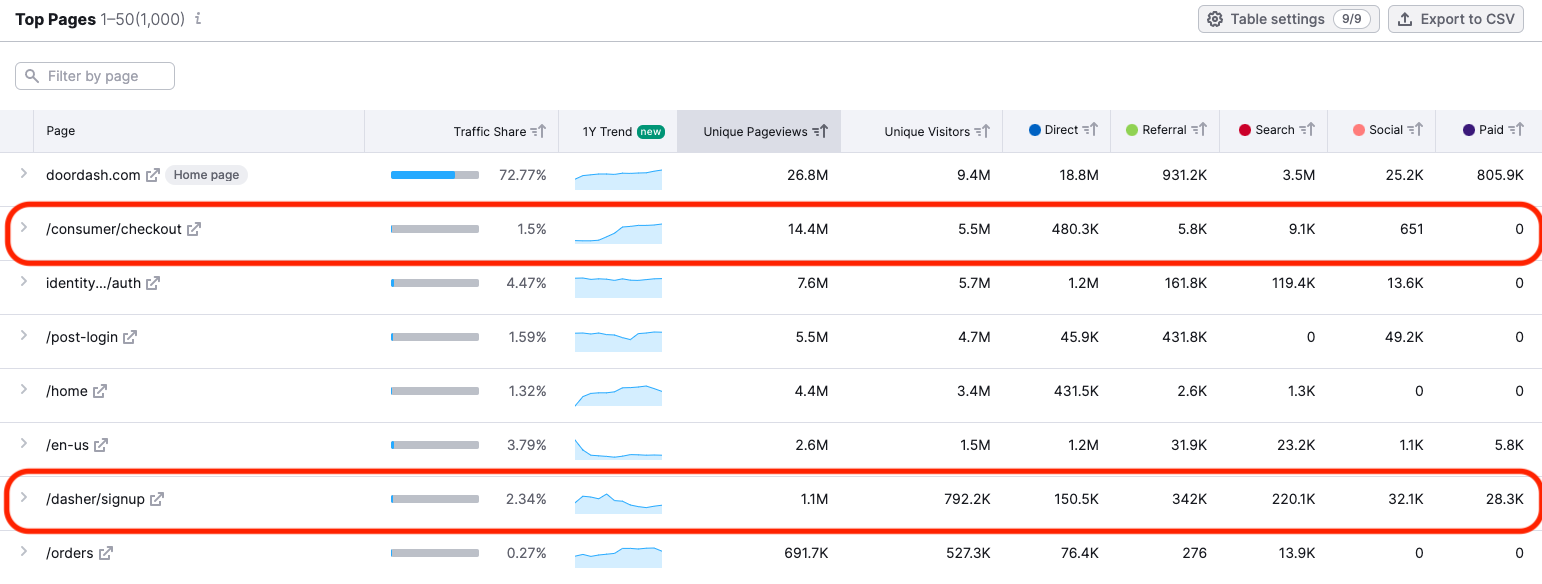Open /post-login external link icon
1542x584 pixels.
tap(130, 337)
